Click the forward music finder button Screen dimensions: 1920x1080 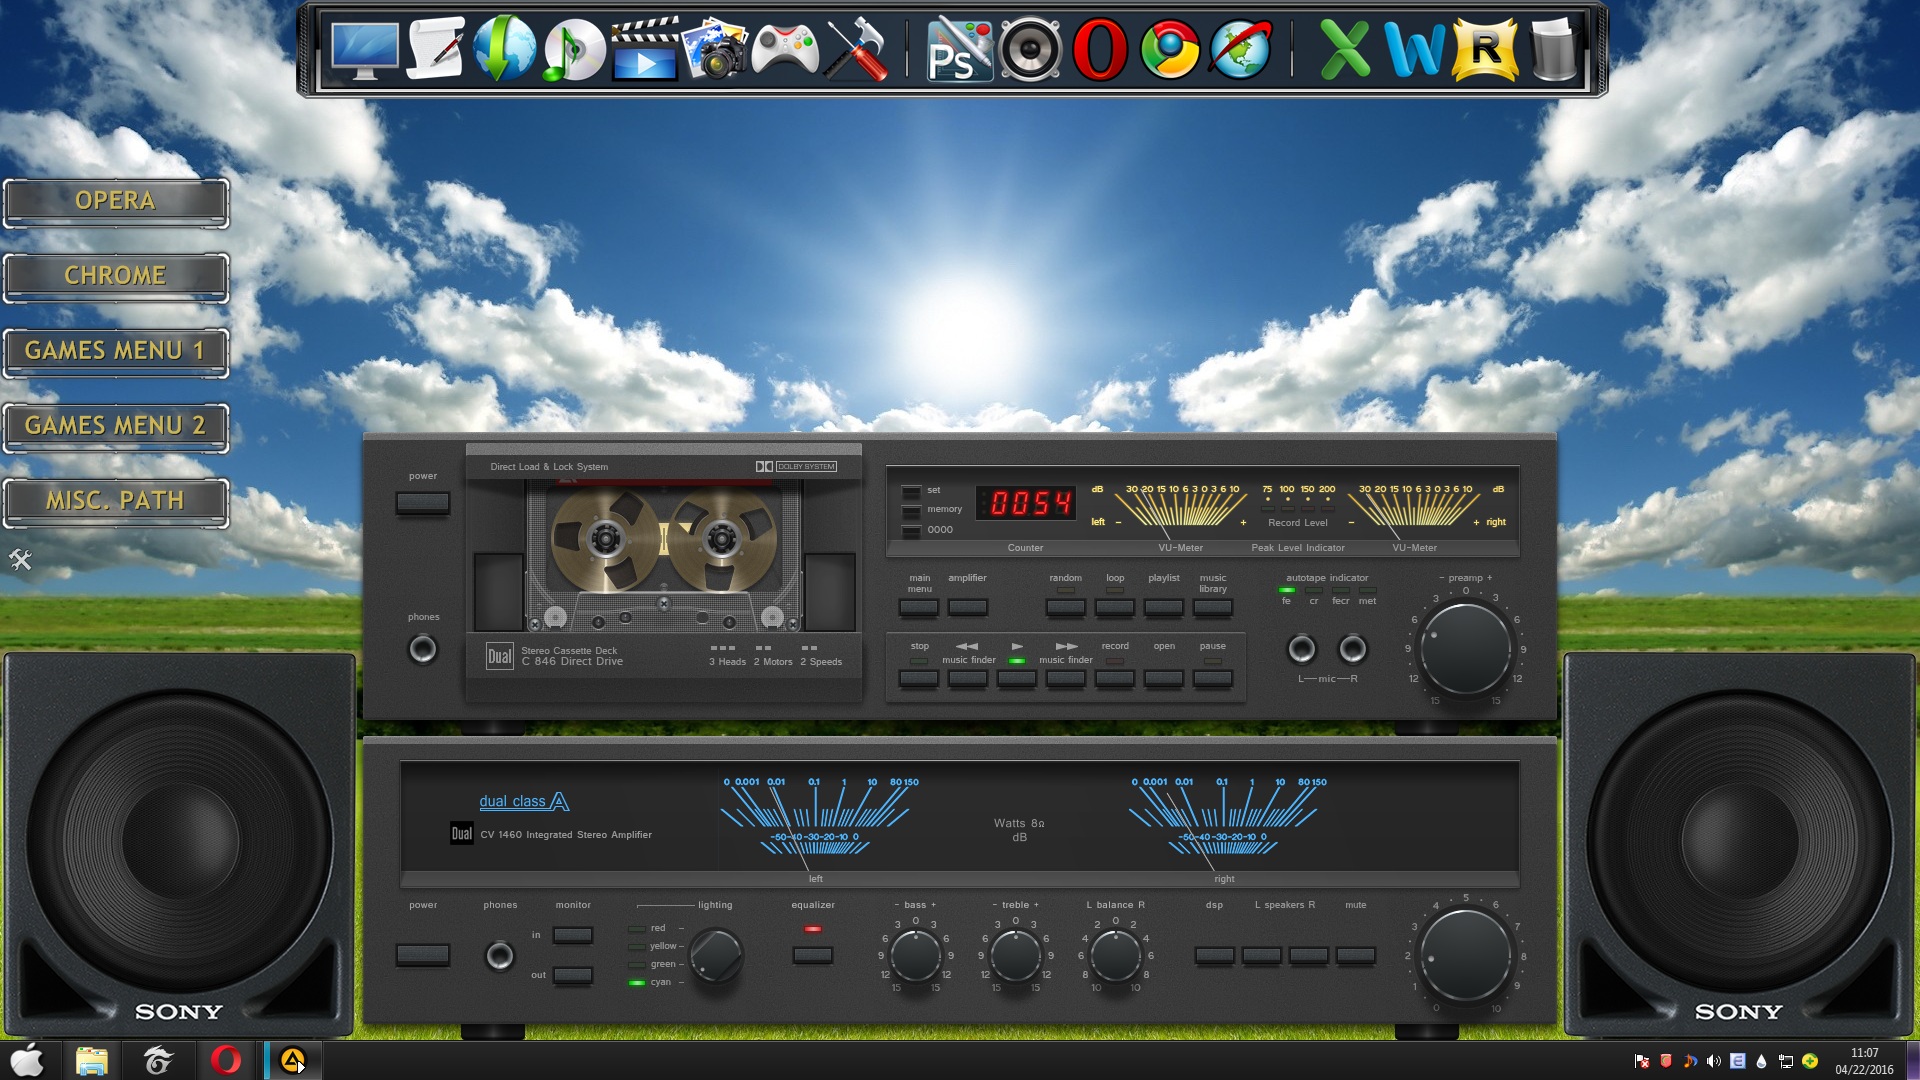pyautogui.click(x=1065, y=679)
